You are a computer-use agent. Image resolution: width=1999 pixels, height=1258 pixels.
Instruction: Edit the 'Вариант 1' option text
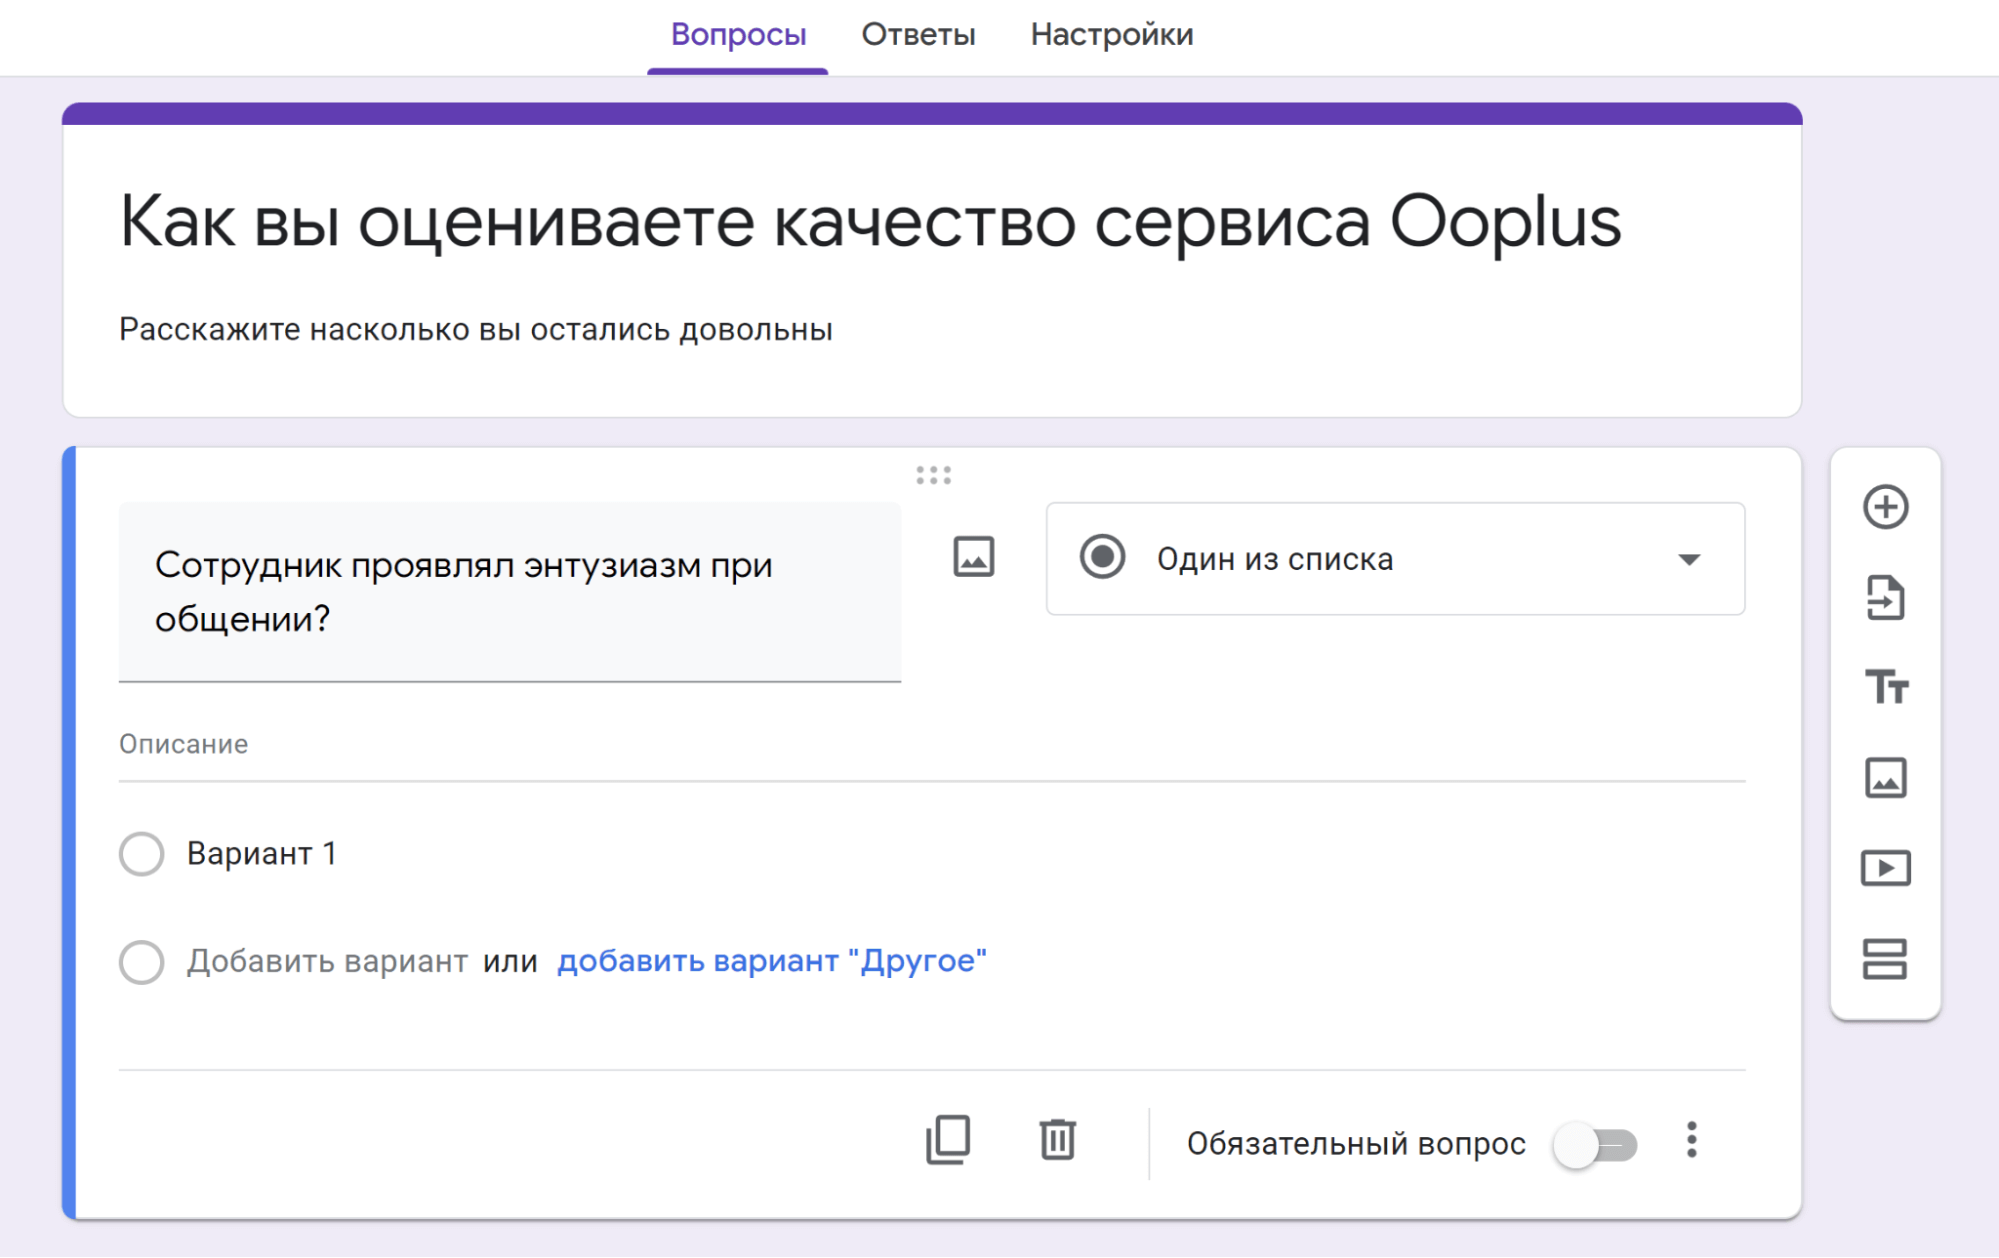[262, 854]
